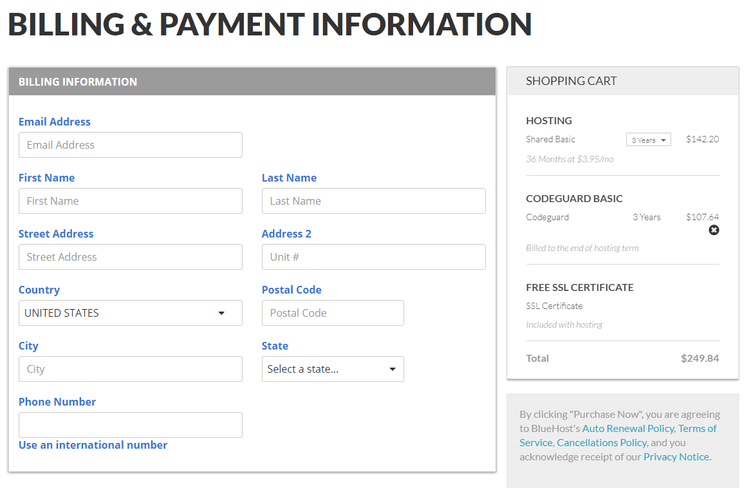Focus the Street Address input
This screenshot has height=488, width=749.
(x=130, y=257)
